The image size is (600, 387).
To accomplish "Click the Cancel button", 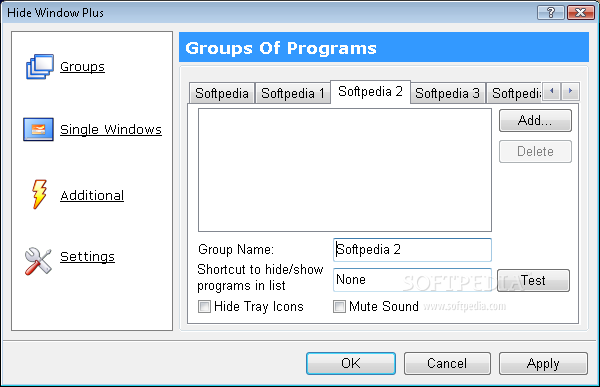I will click(447, 363).
